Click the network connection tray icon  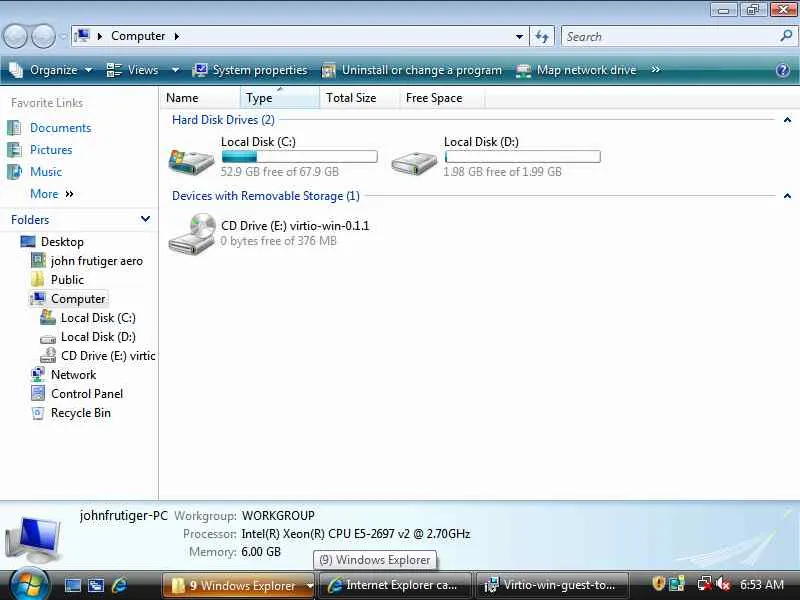[x=705, y=584]
